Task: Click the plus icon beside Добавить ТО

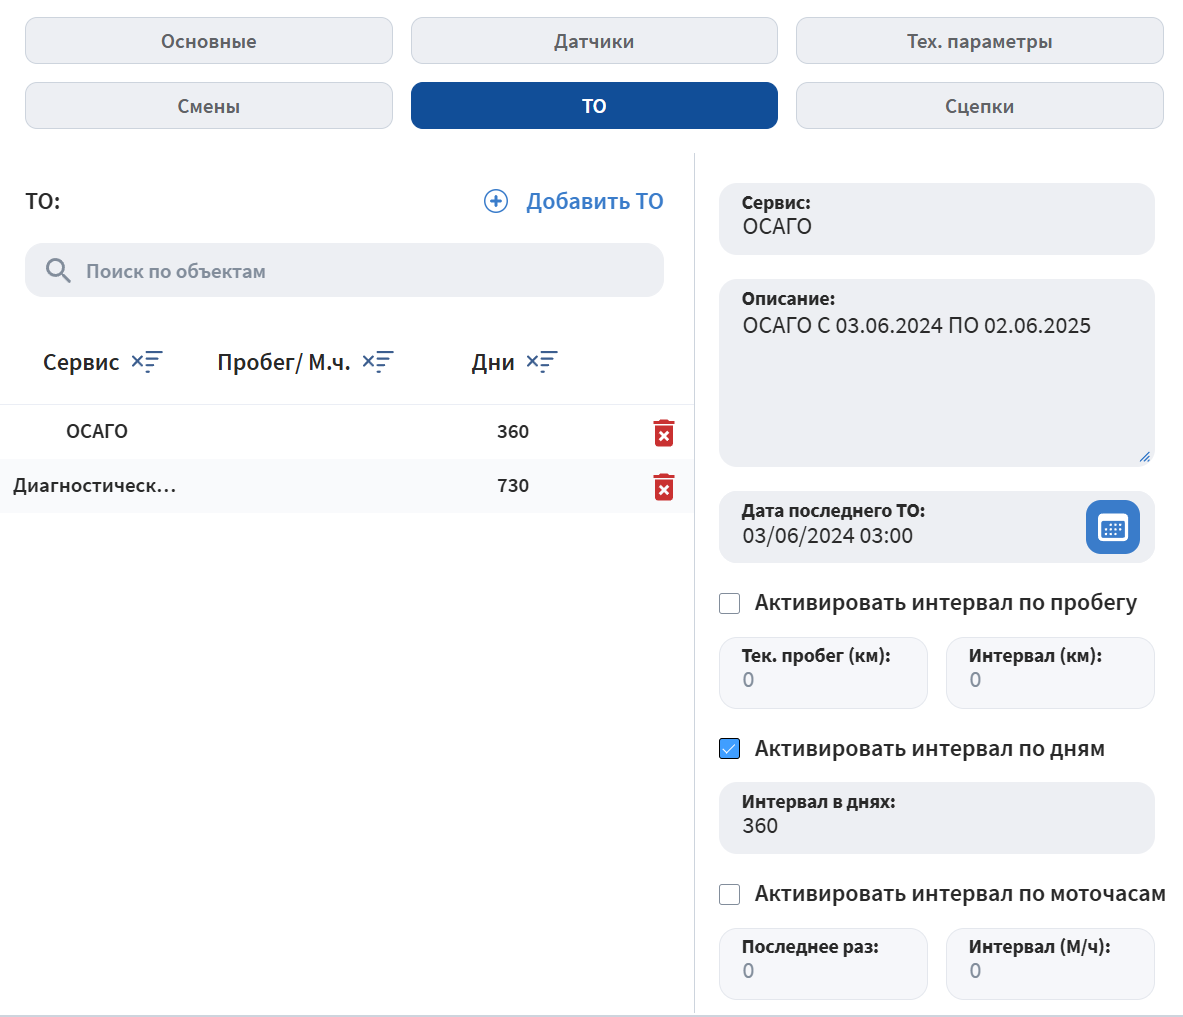Action: 496,201
